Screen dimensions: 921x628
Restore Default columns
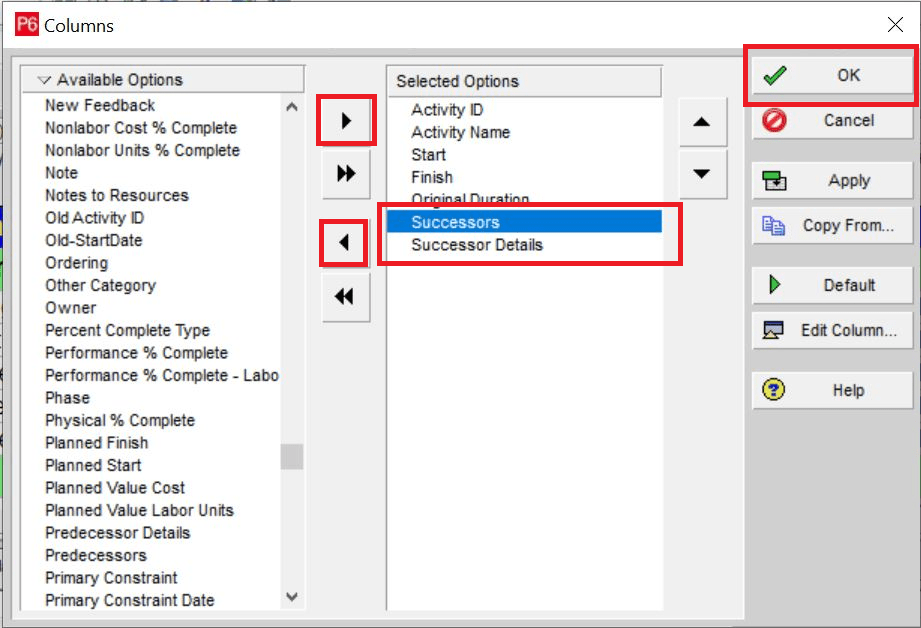833,286
